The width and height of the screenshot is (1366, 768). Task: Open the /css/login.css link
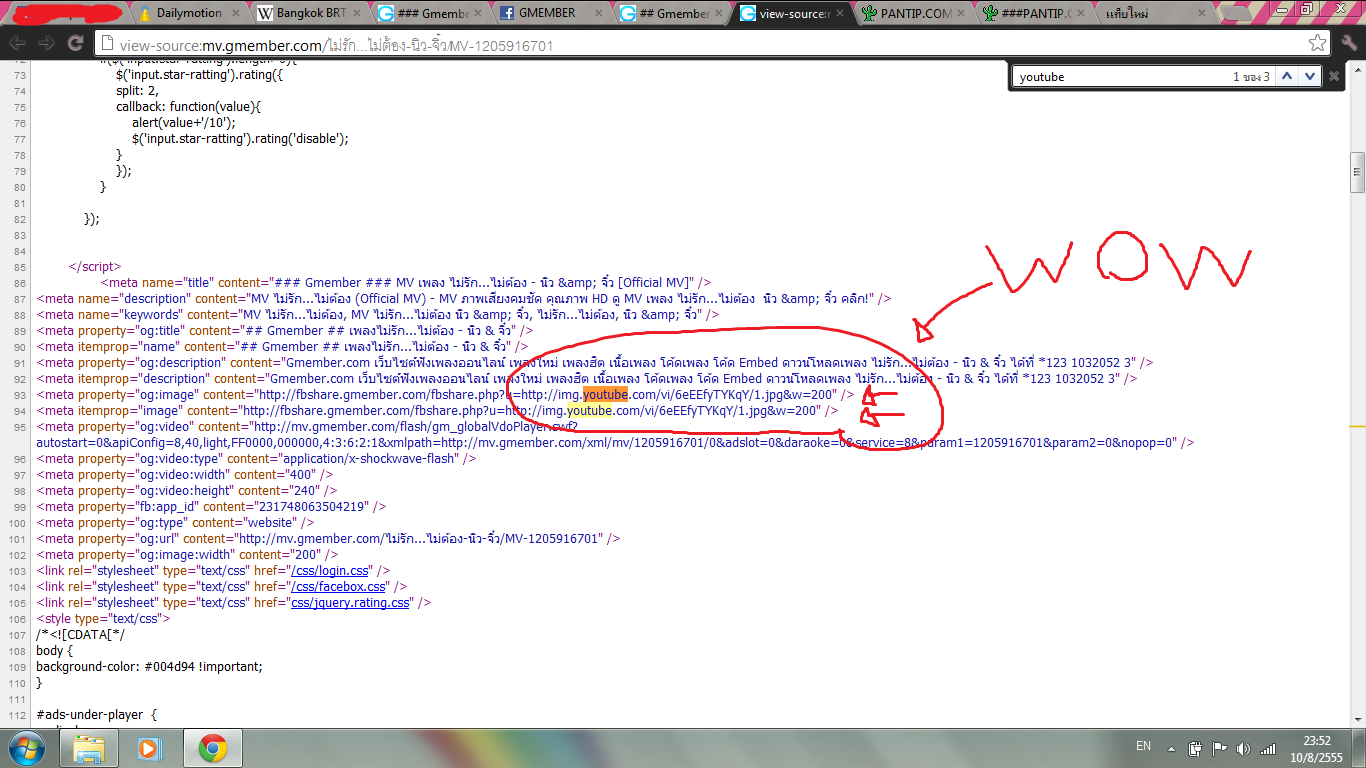tap(330, 571)
